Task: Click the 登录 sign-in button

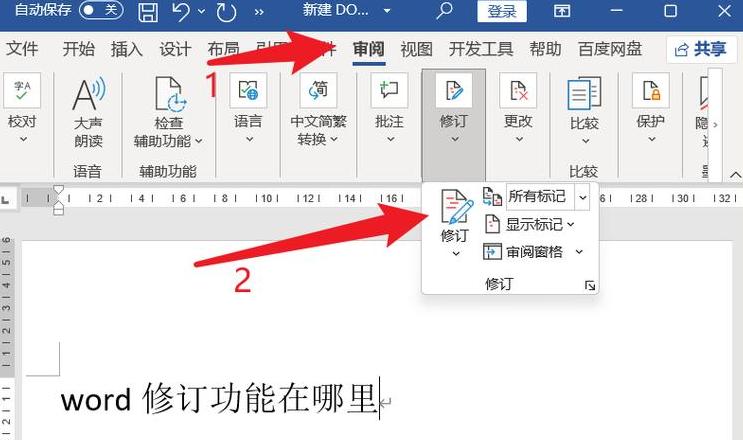Action: pyautogui.click(x=502, y=11)
